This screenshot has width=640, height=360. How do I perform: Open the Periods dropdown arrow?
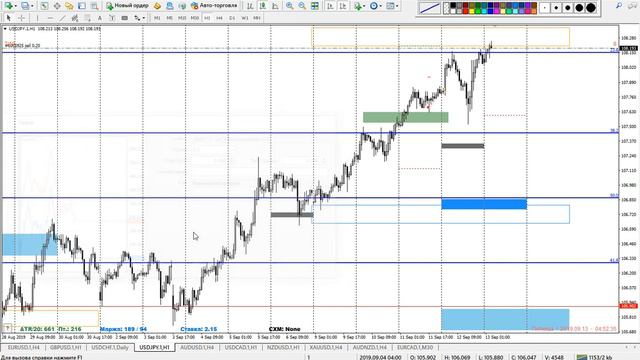coord(381,6)
